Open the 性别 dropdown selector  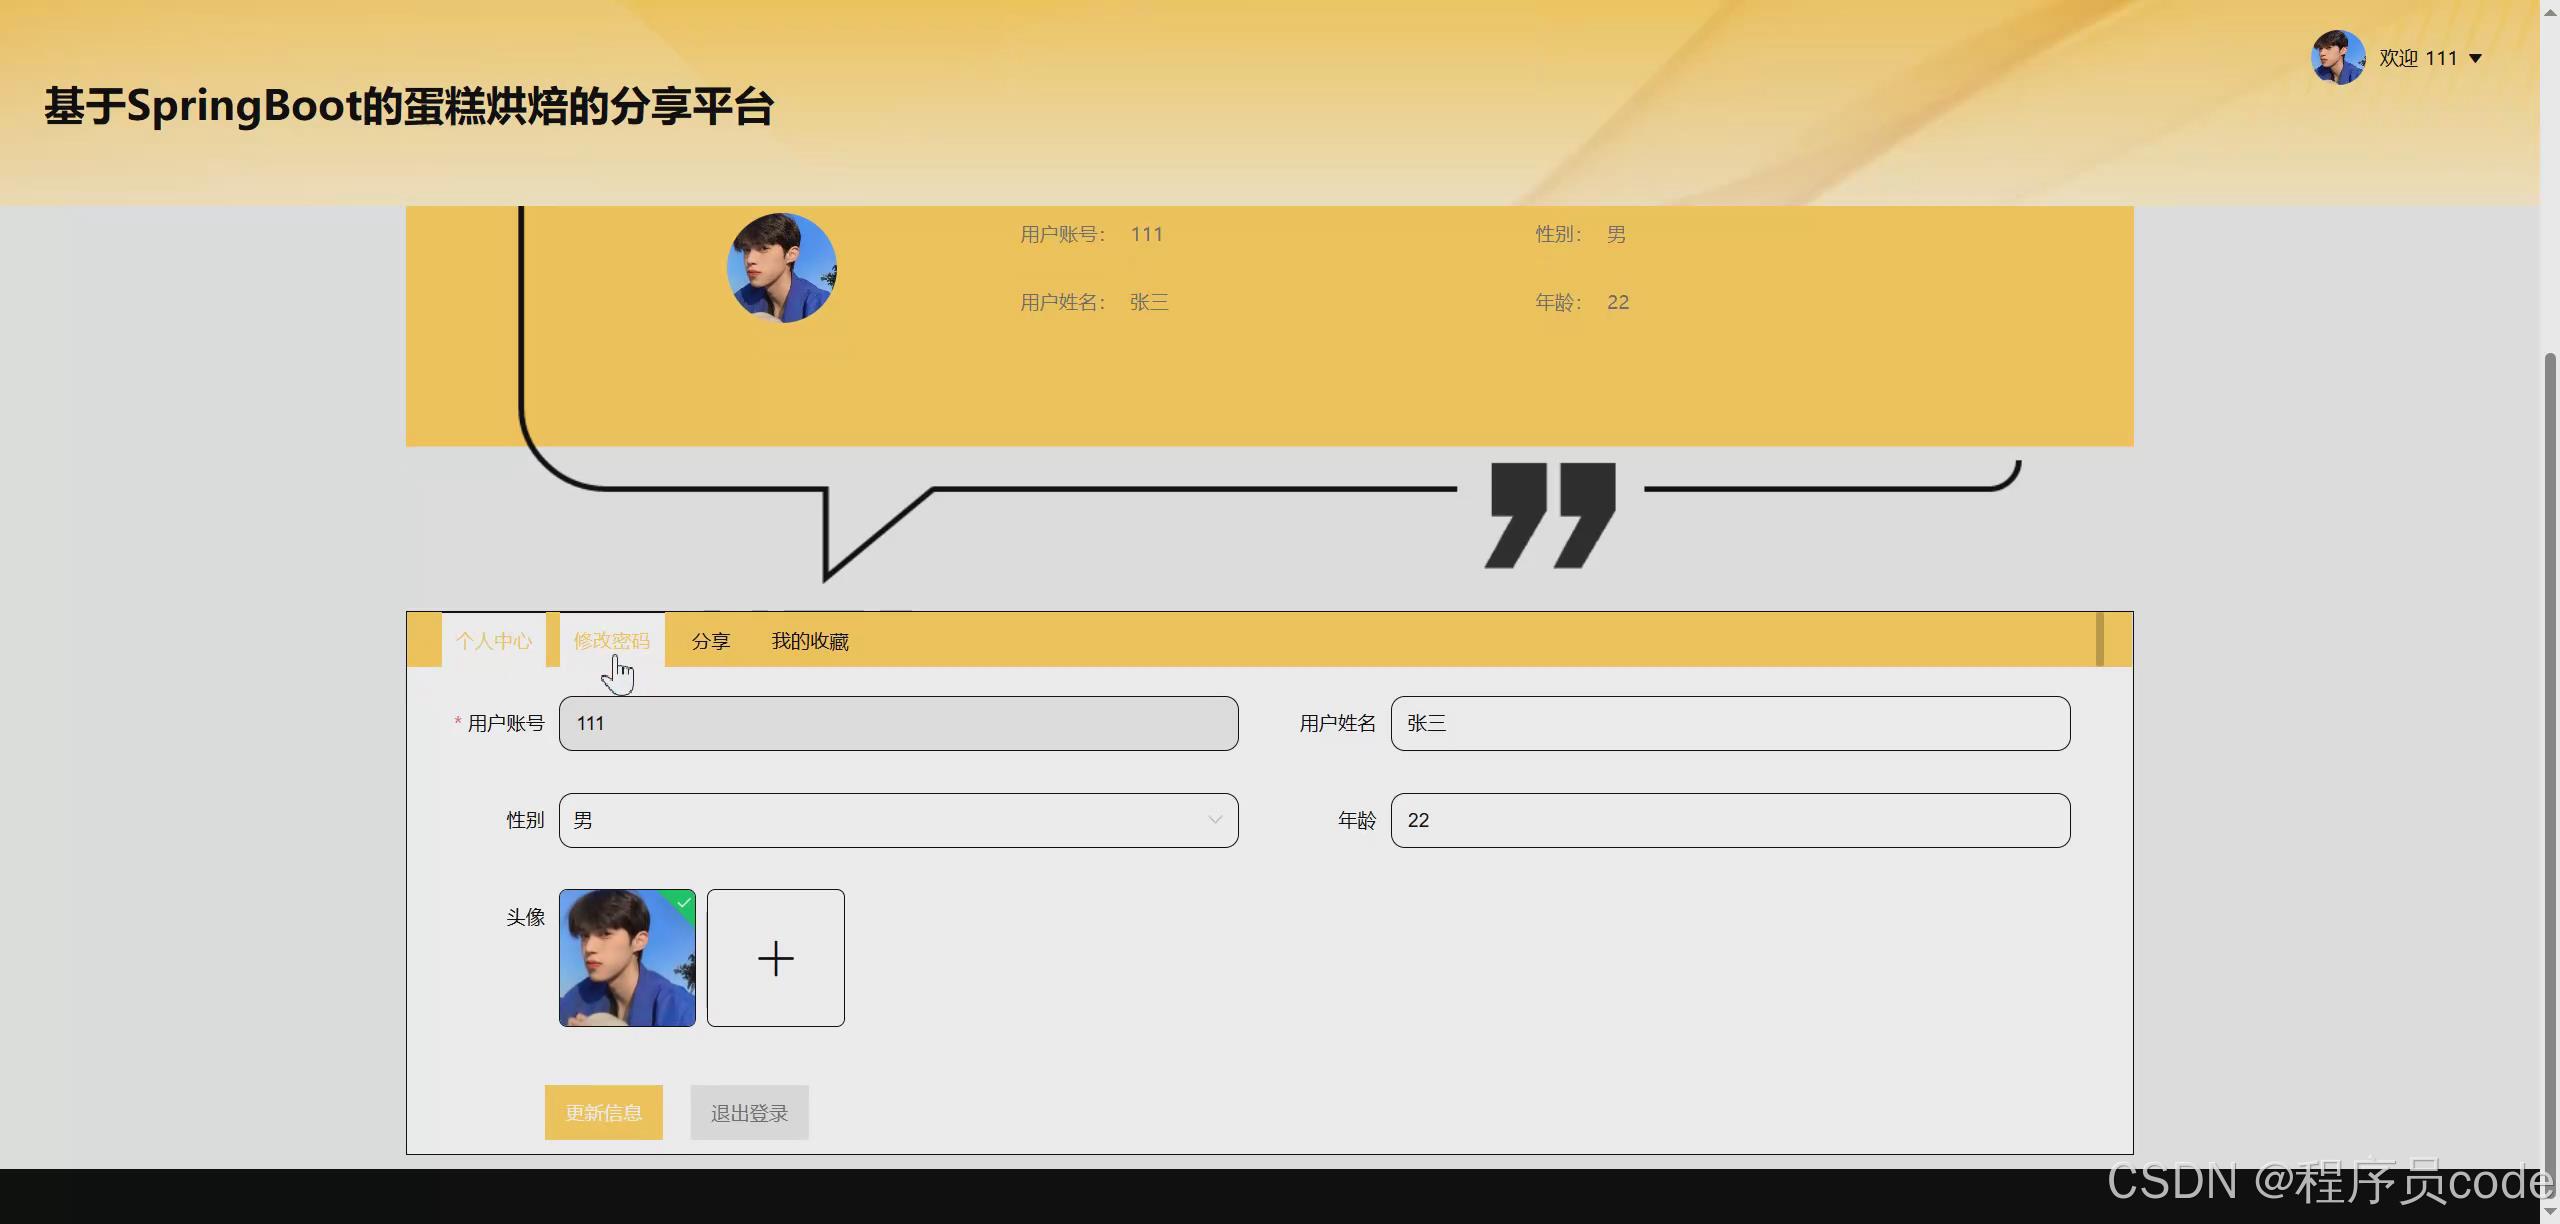[897, 820]
